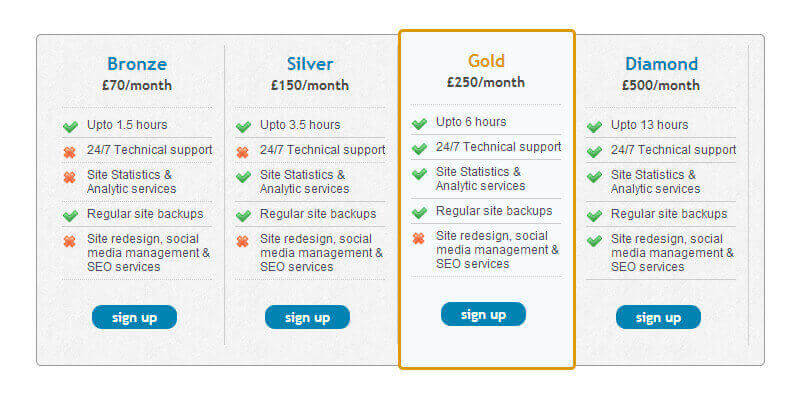Viewport: 800px width, 400px height.
Task: Click green check by Silver Regular site backups
Action: click(x=243, y=215)
